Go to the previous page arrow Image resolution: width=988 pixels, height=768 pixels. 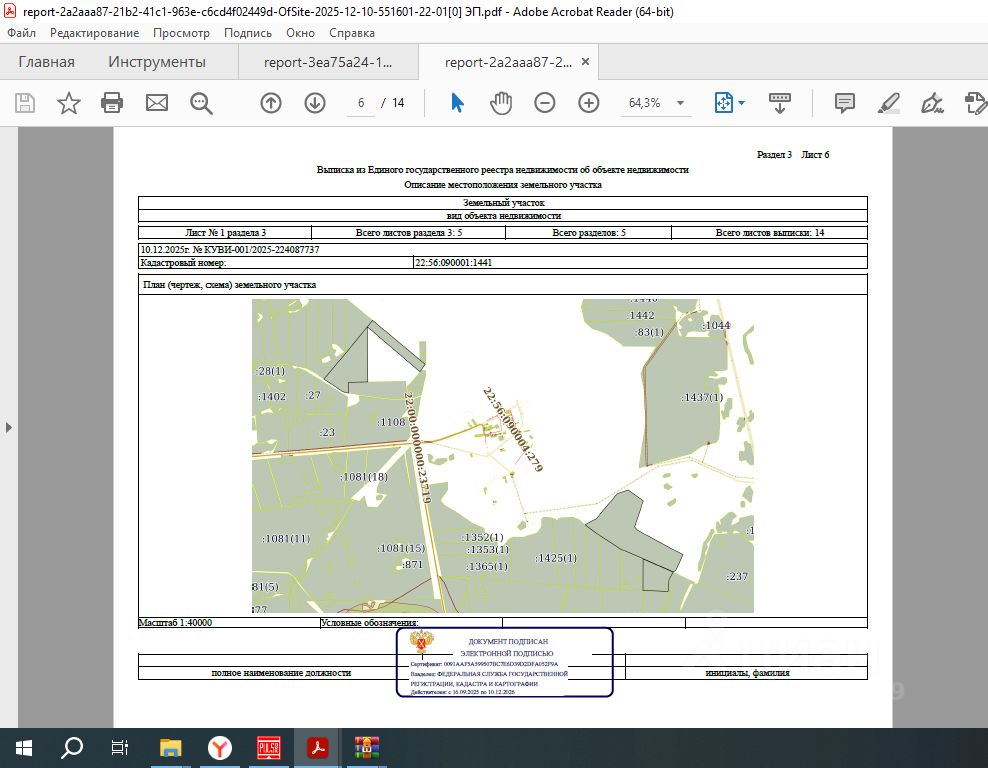click(271, 103)
